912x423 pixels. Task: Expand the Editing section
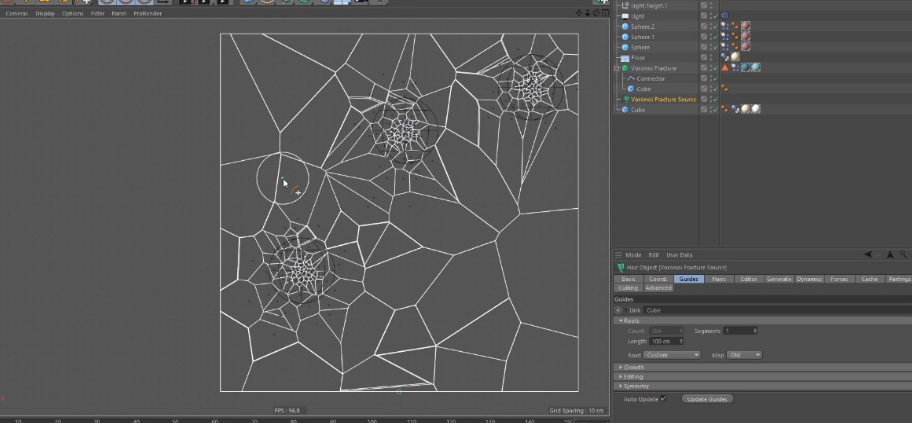(621, 376)
